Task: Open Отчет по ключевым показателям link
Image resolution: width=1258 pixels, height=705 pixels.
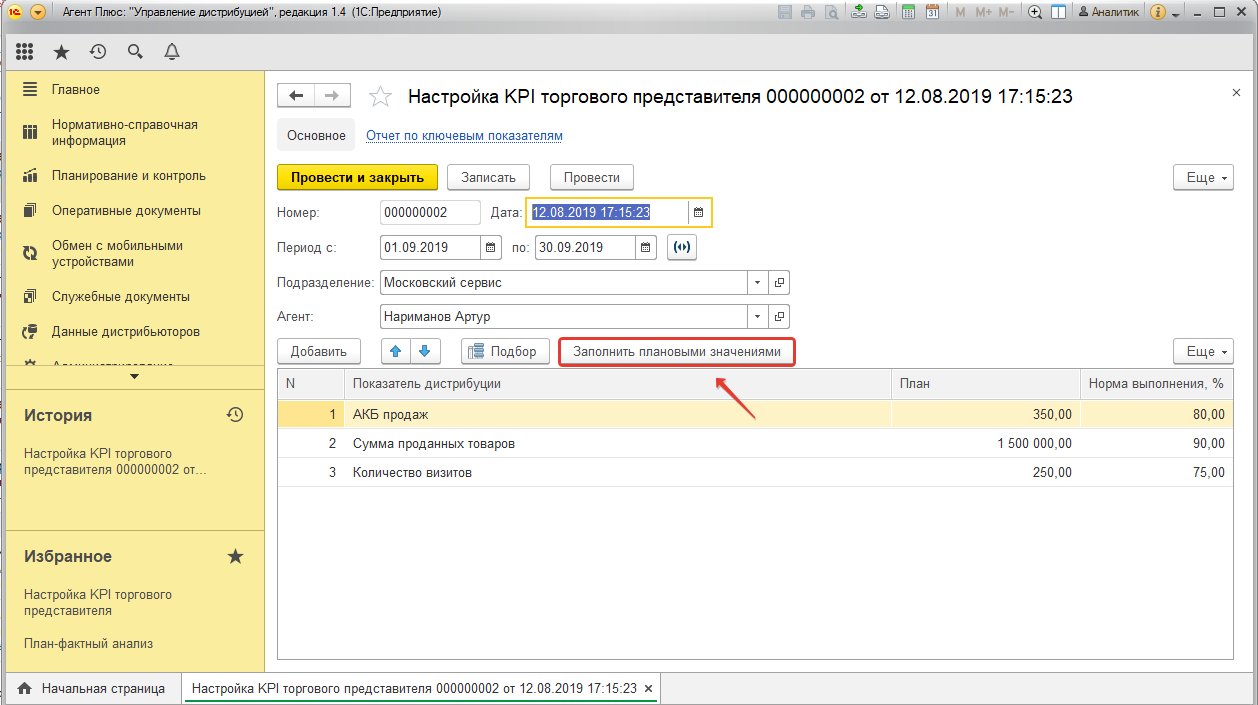Action: coord(464,135)
